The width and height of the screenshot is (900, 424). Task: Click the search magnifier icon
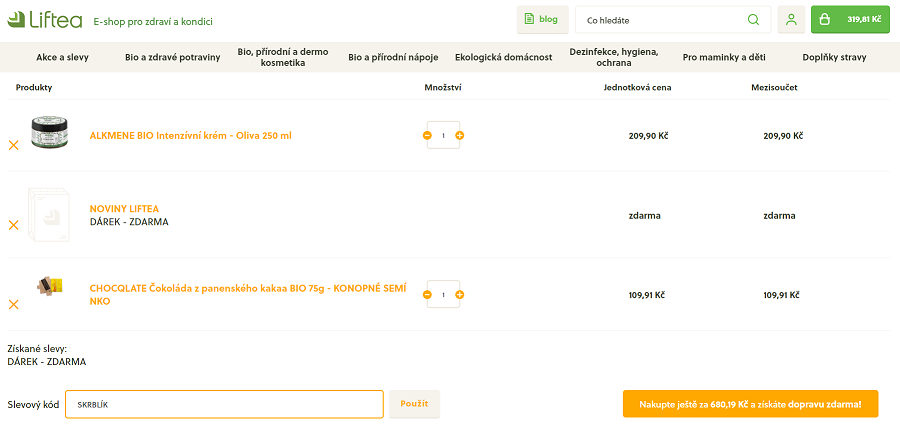753,20
